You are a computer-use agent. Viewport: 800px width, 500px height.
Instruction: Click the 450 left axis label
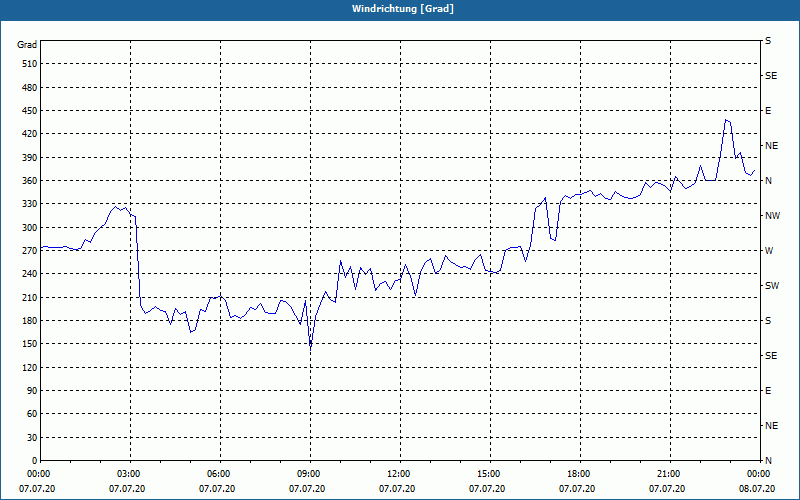pos(30,111)
